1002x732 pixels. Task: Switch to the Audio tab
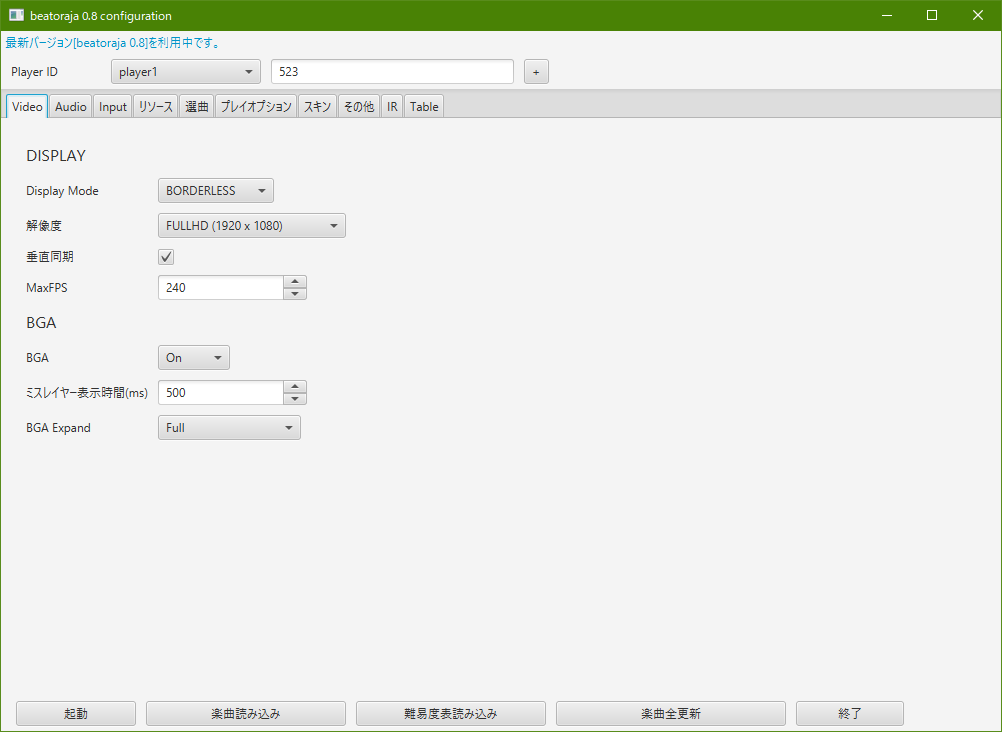click(x=70, y=107)
